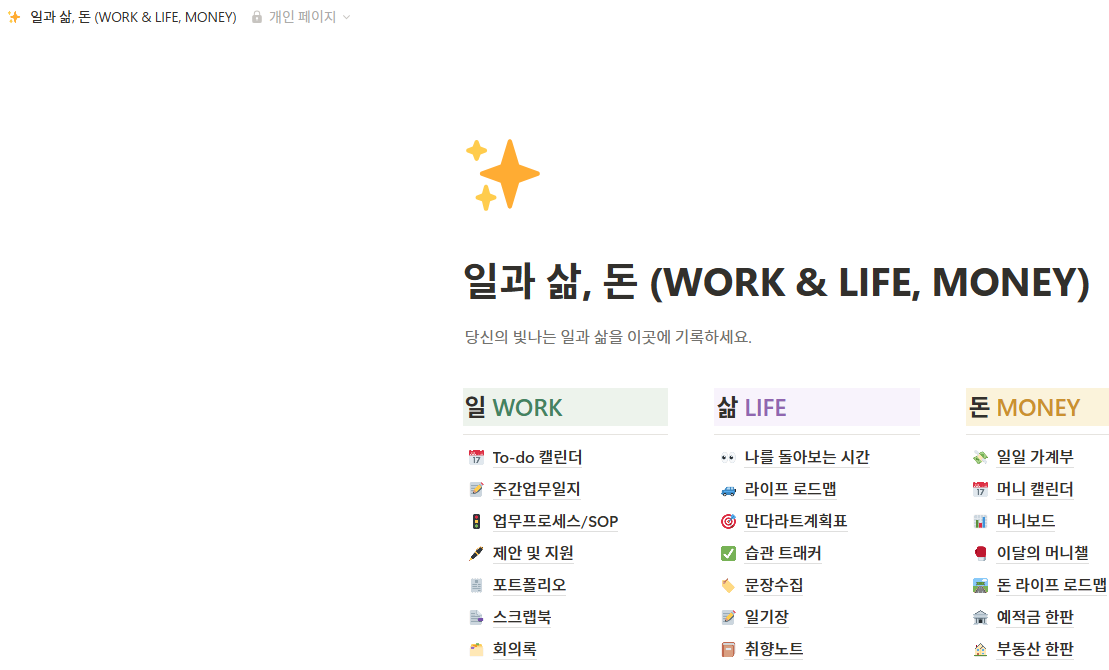The width and height of the screenshot is (1109, 670).
Task: Open the 나를 돌아보는 시간 page
Action: (x=807, y=458)
